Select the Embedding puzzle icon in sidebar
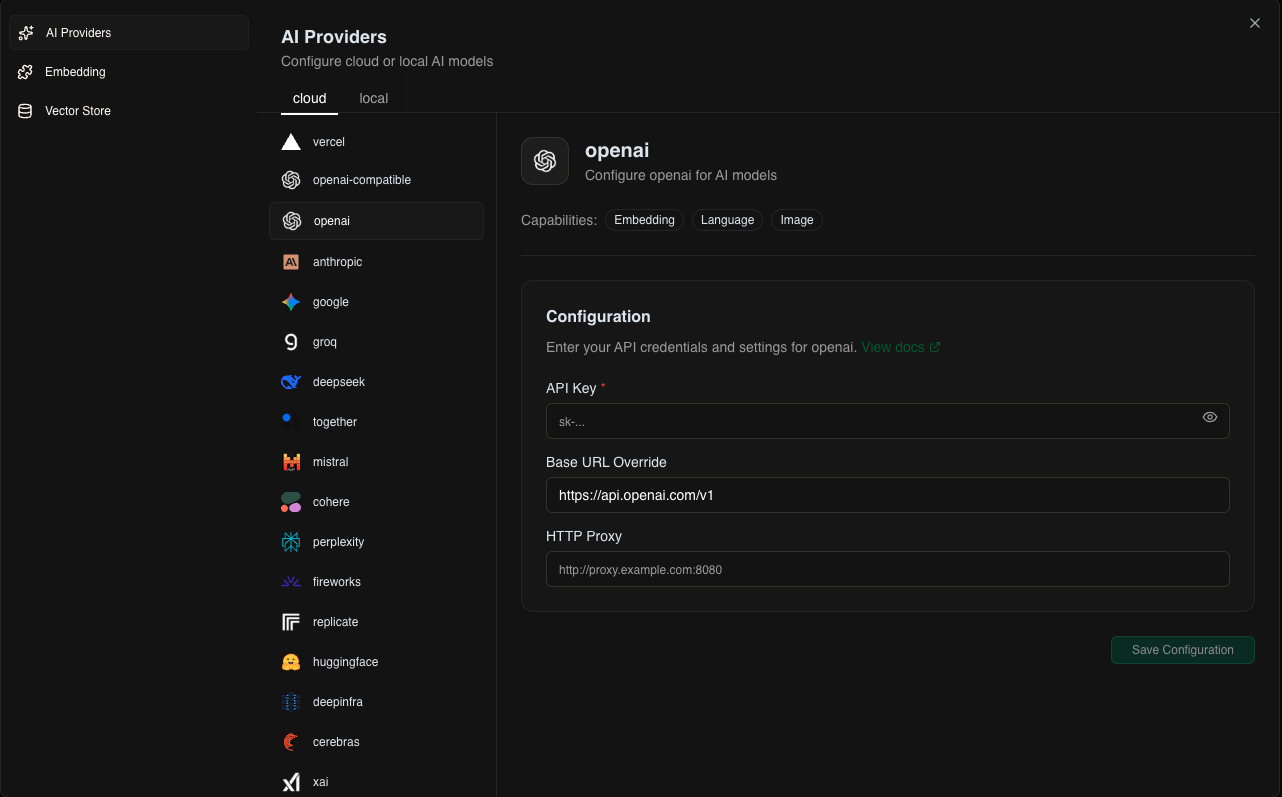 click(x=25, y=72)
